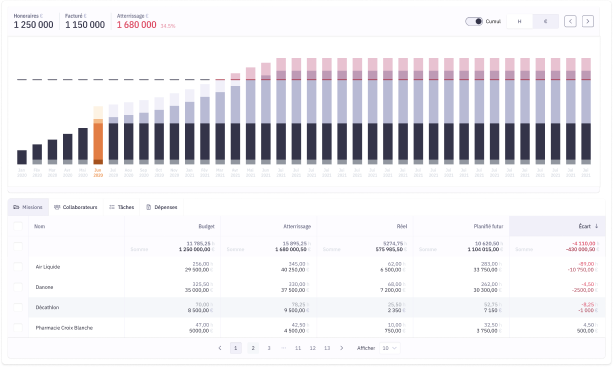Click the Honoraires value 1 250 000
614x367 pixels.
34,25
